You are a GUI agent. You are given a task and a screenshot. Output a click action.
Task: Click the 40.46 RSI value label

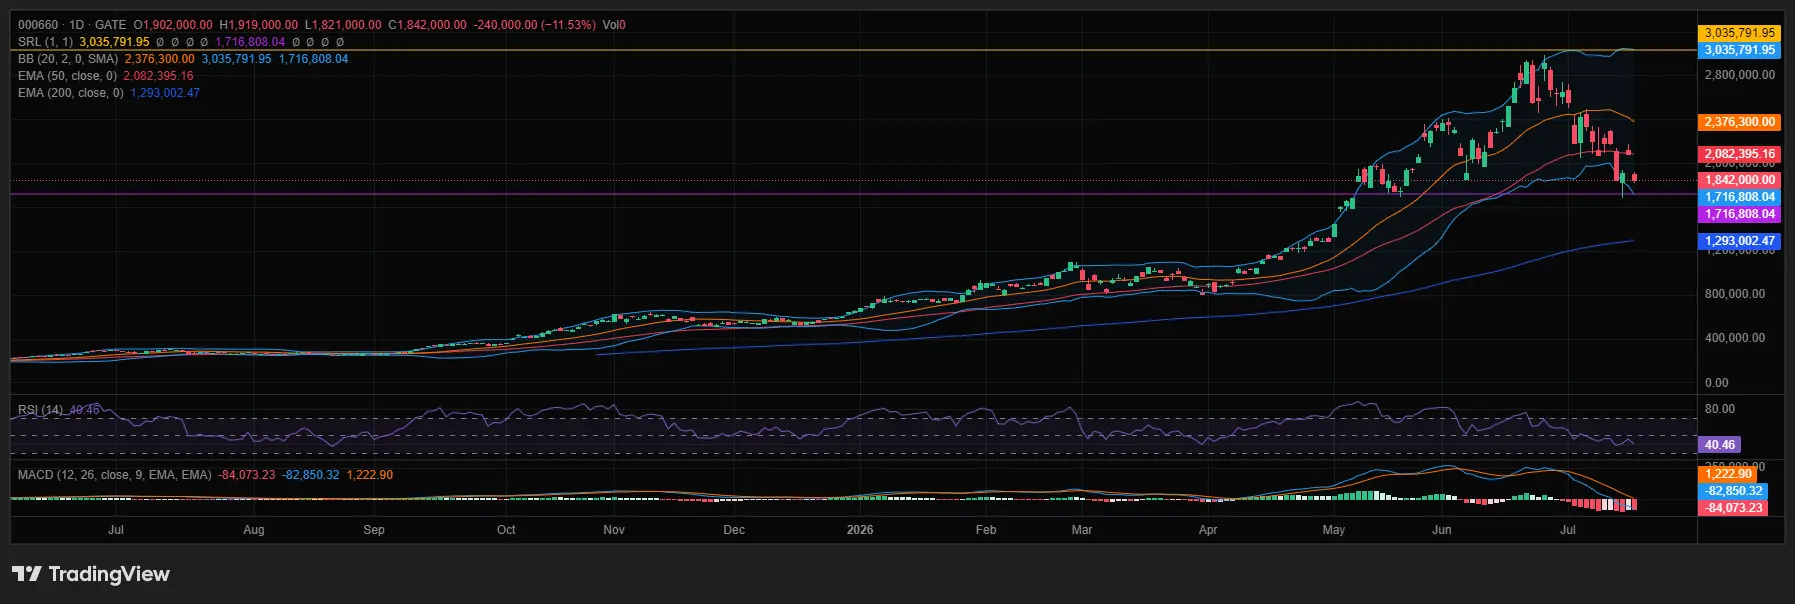coord(1719,445)
